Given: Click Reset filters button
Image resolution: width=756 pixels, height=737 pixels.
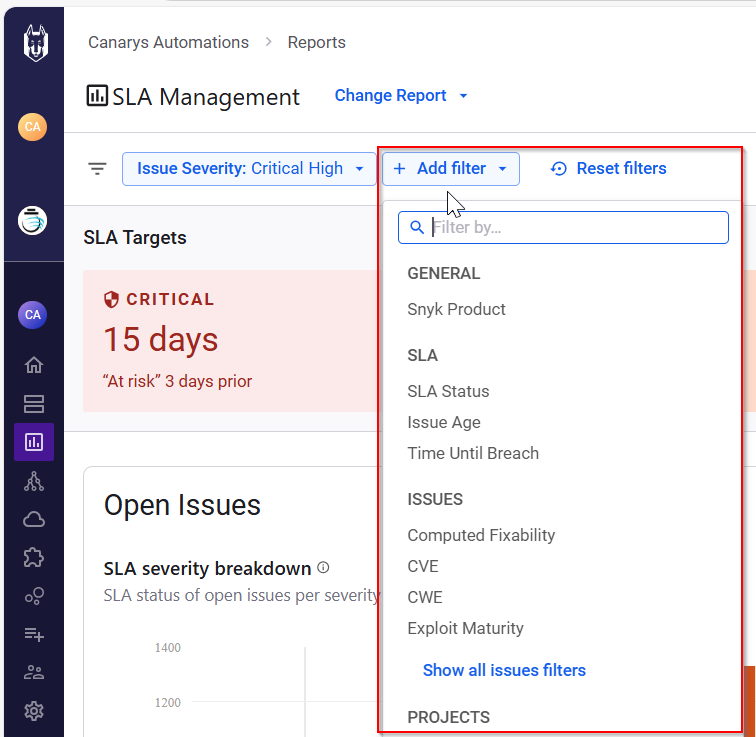Looking at the screenshot, I should point(608,169).
